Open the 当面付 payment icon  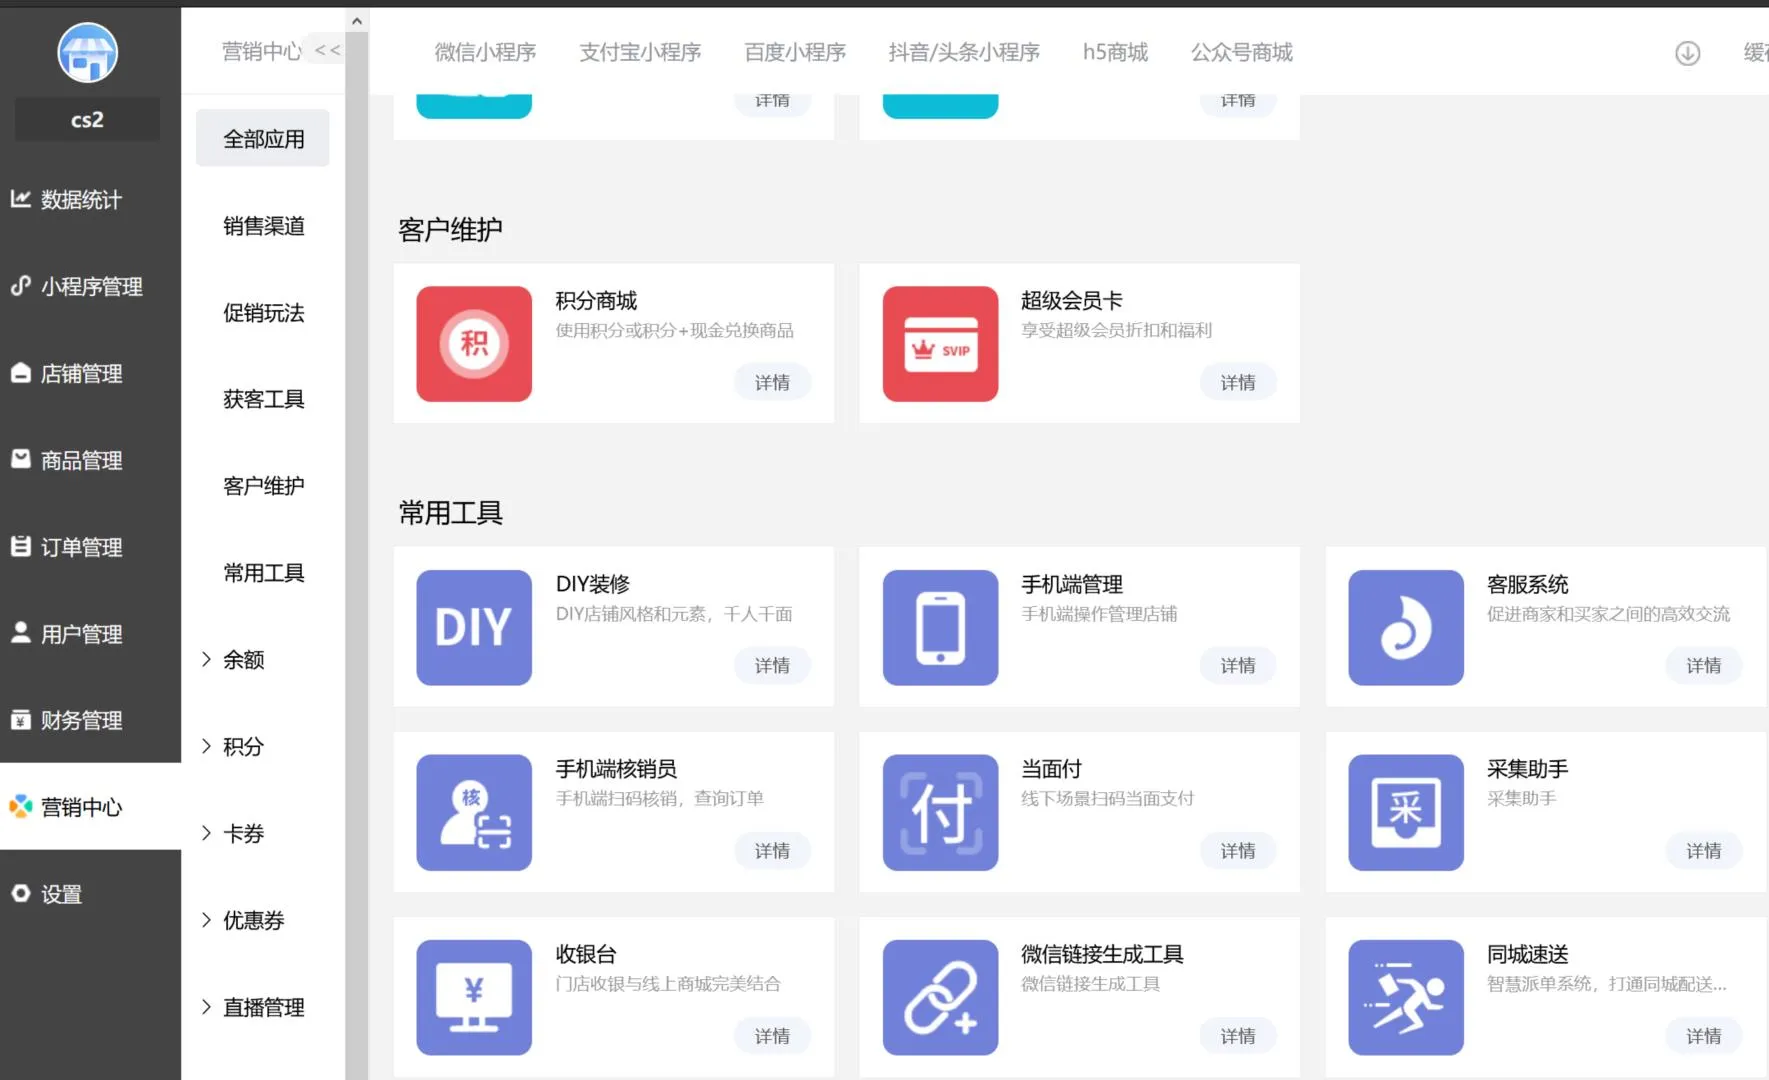point(940,812)
